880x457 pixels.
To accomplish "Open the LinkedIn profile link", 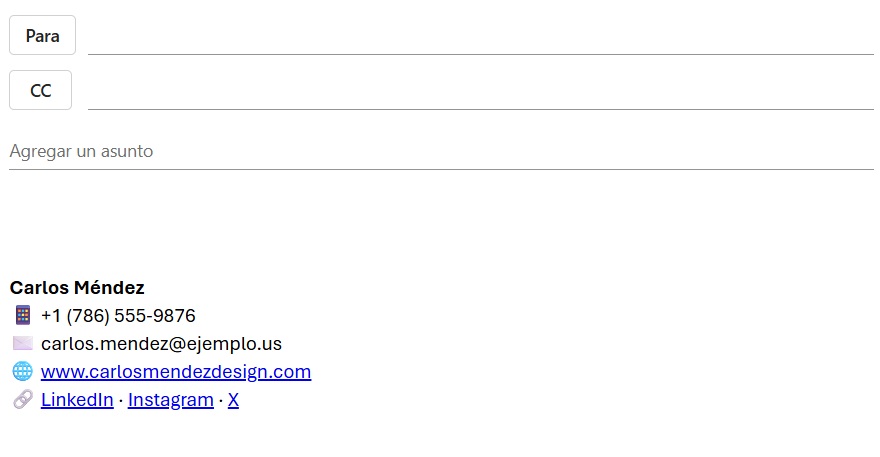I will click(x=77, y=400).
